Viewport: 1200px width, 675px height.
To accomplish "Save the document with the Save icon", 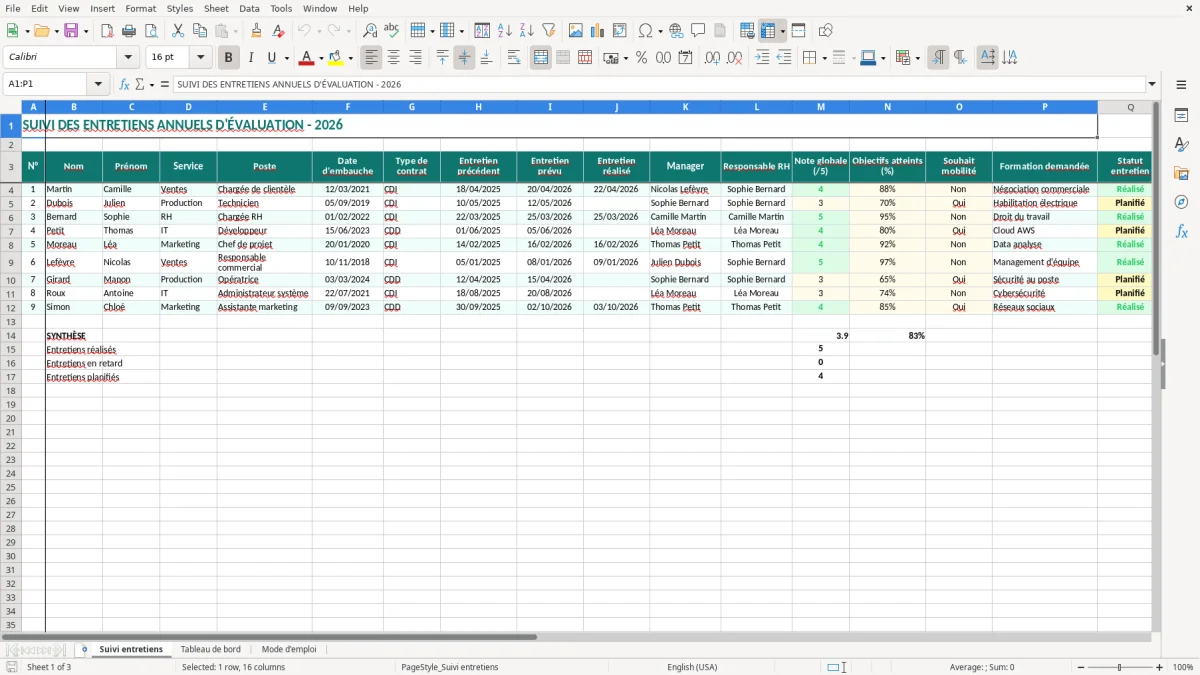I will click(71, 31).
